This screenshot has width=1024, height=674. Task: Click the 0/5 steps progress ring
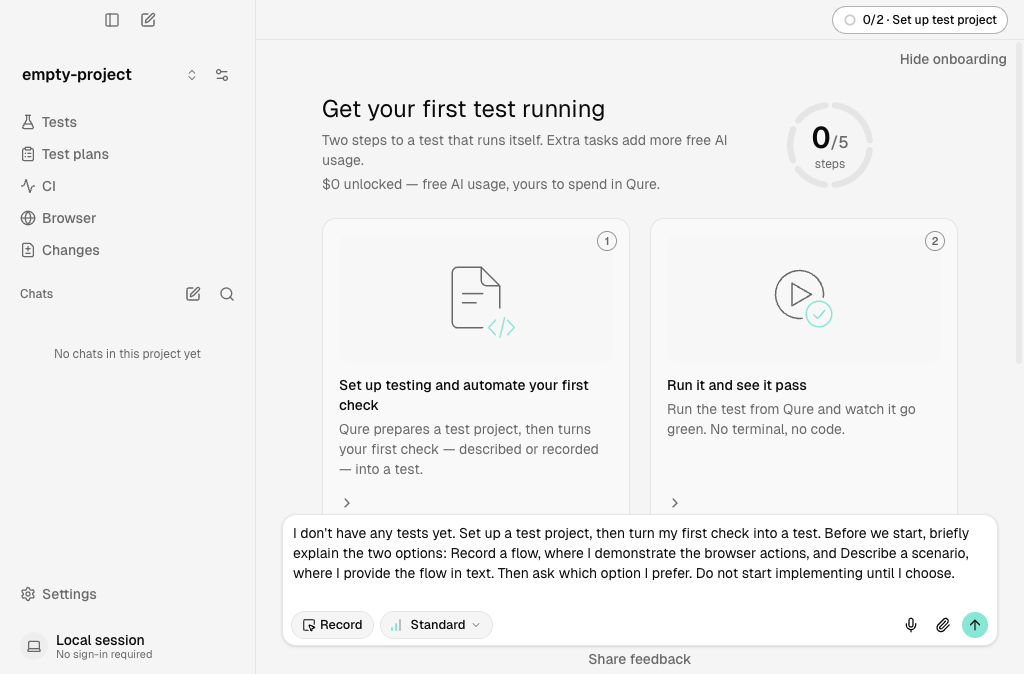coord(829,145)
